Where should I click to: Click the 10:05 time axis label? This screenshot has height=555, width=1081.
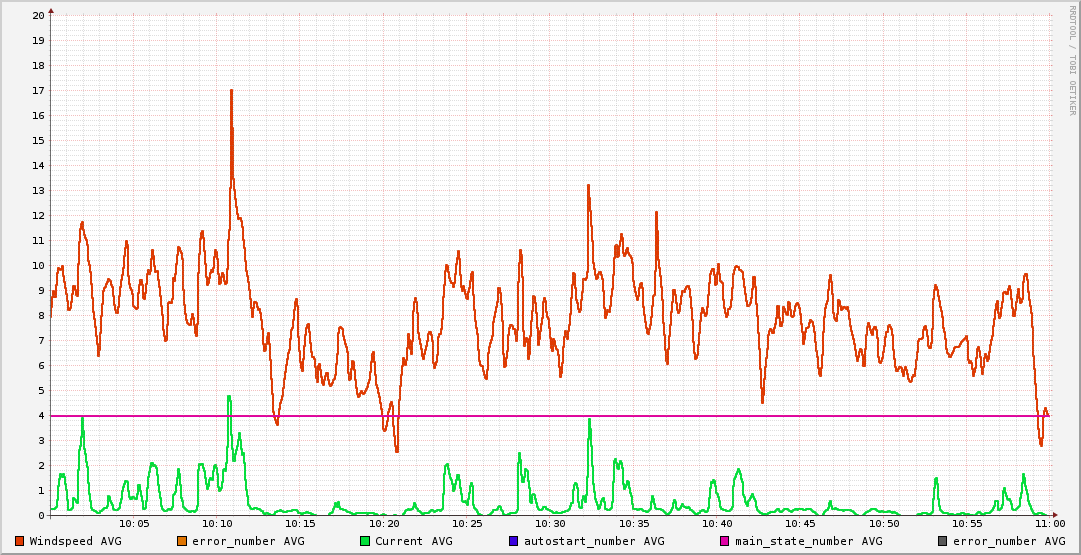(x=134, y=523)
